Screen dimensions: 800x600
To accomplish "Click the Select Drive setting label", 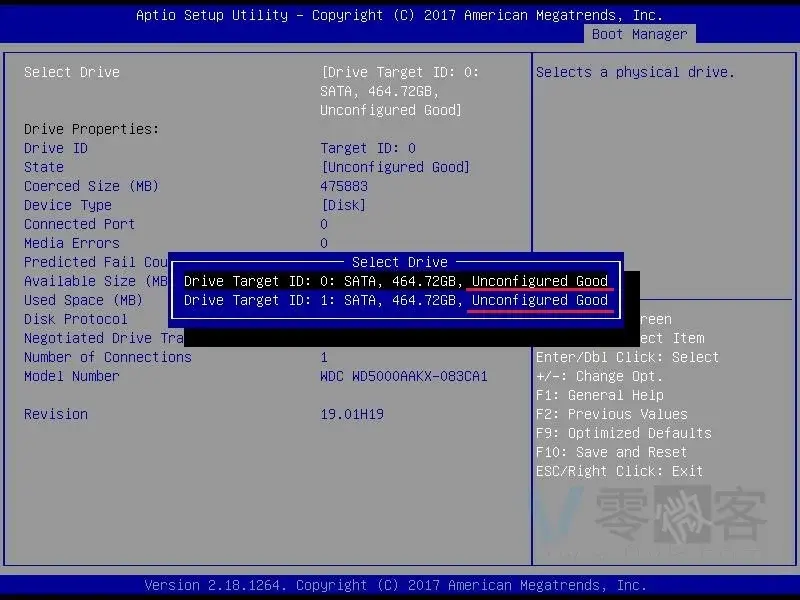I will pos(72,72).
